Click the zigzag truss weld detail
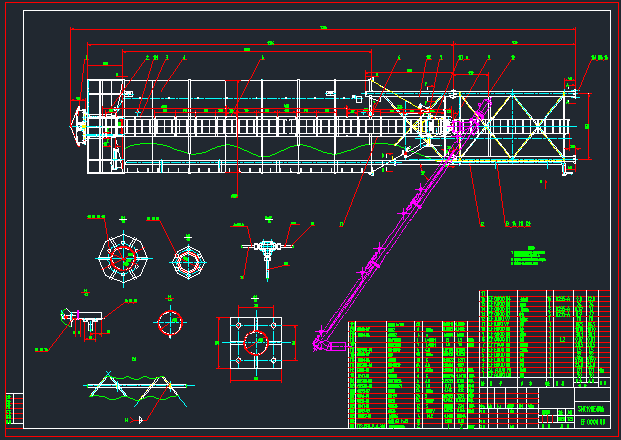Viewport: 621px width, 440px height. (139, 389)
